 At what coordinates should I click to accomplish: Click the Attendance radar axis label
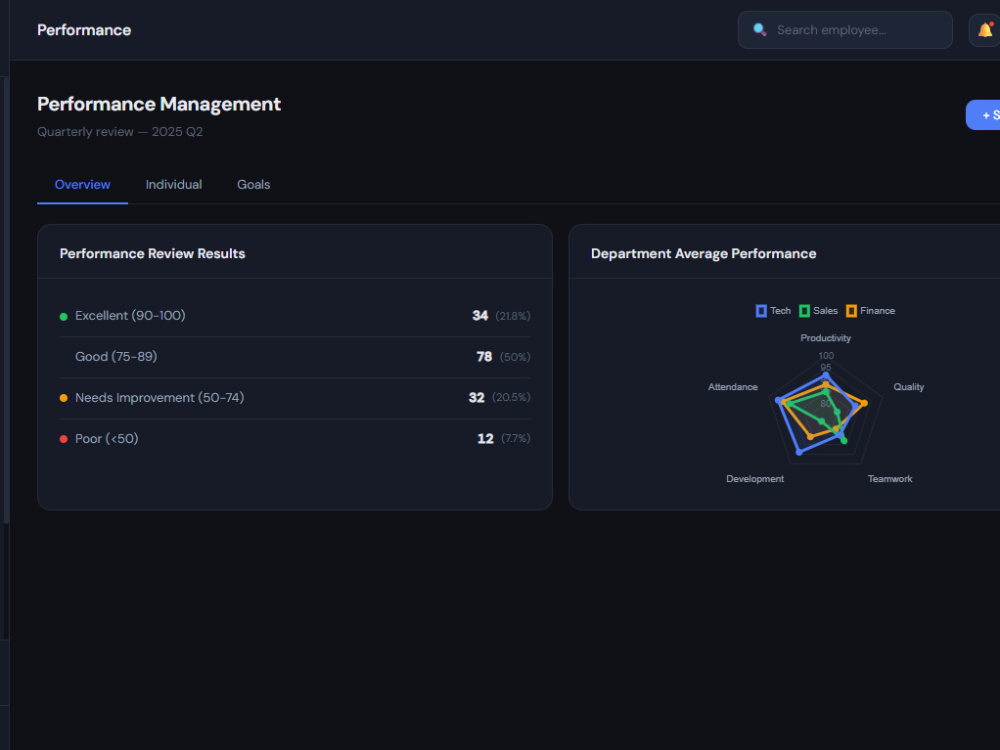(x=733, y=386)
